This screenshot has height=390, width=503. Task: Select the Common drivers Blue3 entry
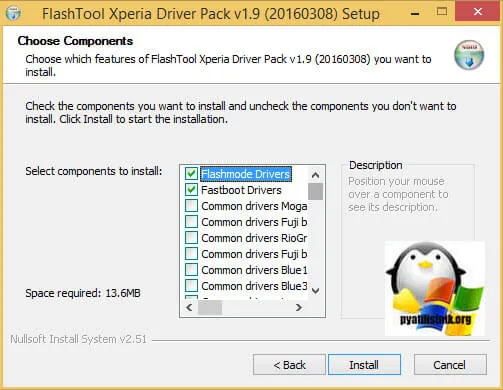tap(254, 286)
